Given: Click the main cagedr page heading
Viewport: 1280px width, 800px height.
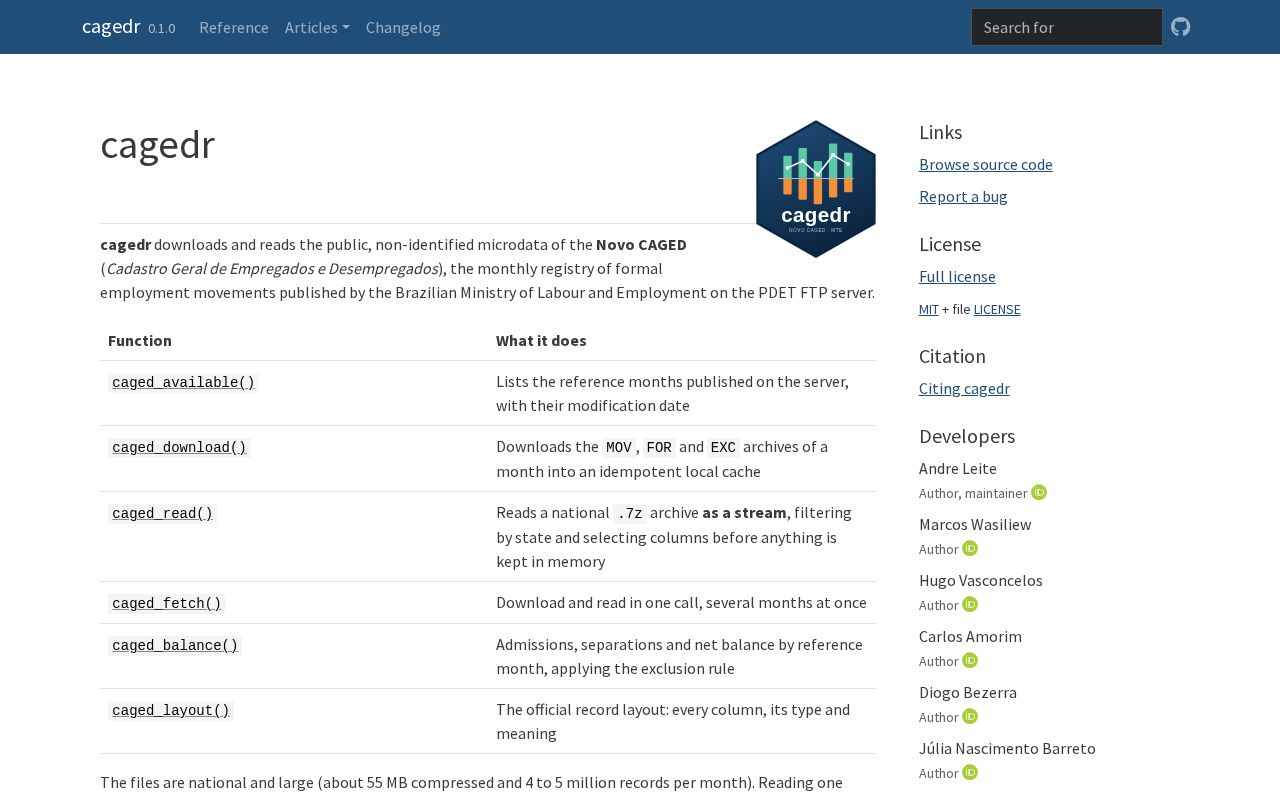Looking at the screenshot, I should click(x=158, y=145).
